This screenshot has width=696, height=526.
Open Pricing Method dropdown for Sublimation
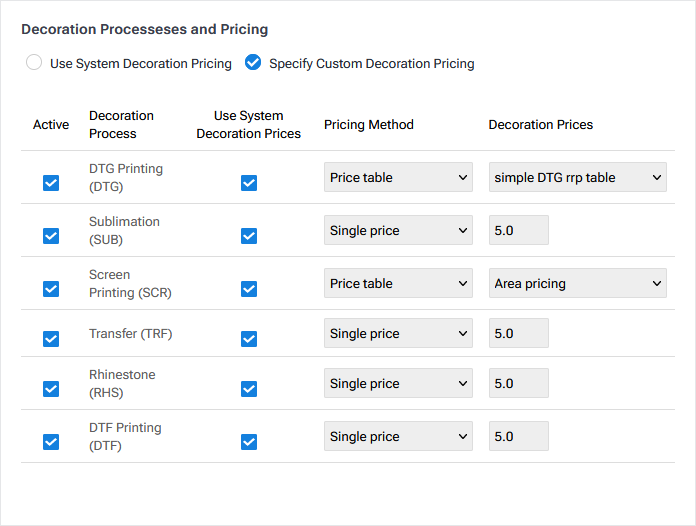pos(398,230)
